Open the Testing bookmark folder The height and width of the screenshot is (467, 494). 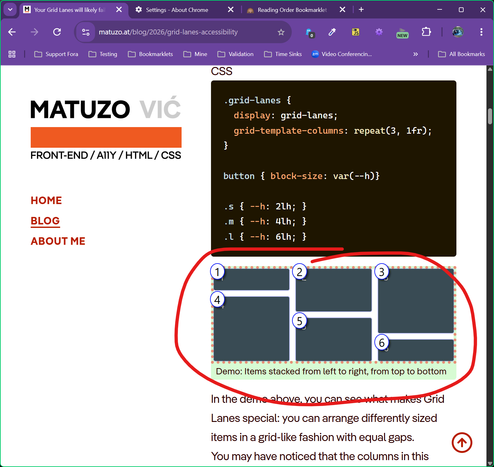tap(103, 54)
